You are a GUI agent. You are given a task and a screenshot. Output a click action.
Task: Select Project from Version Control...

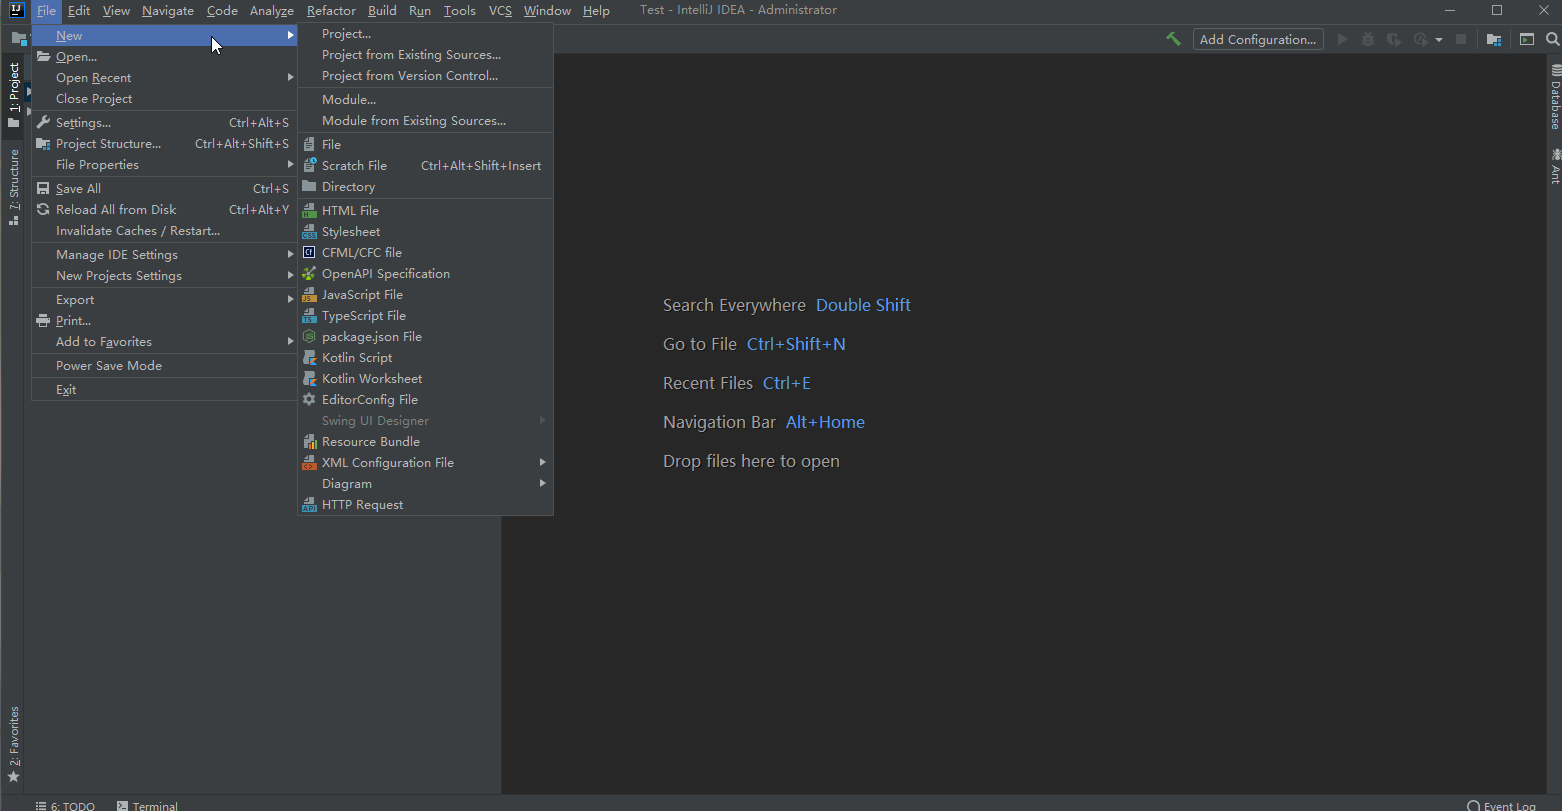426,76
